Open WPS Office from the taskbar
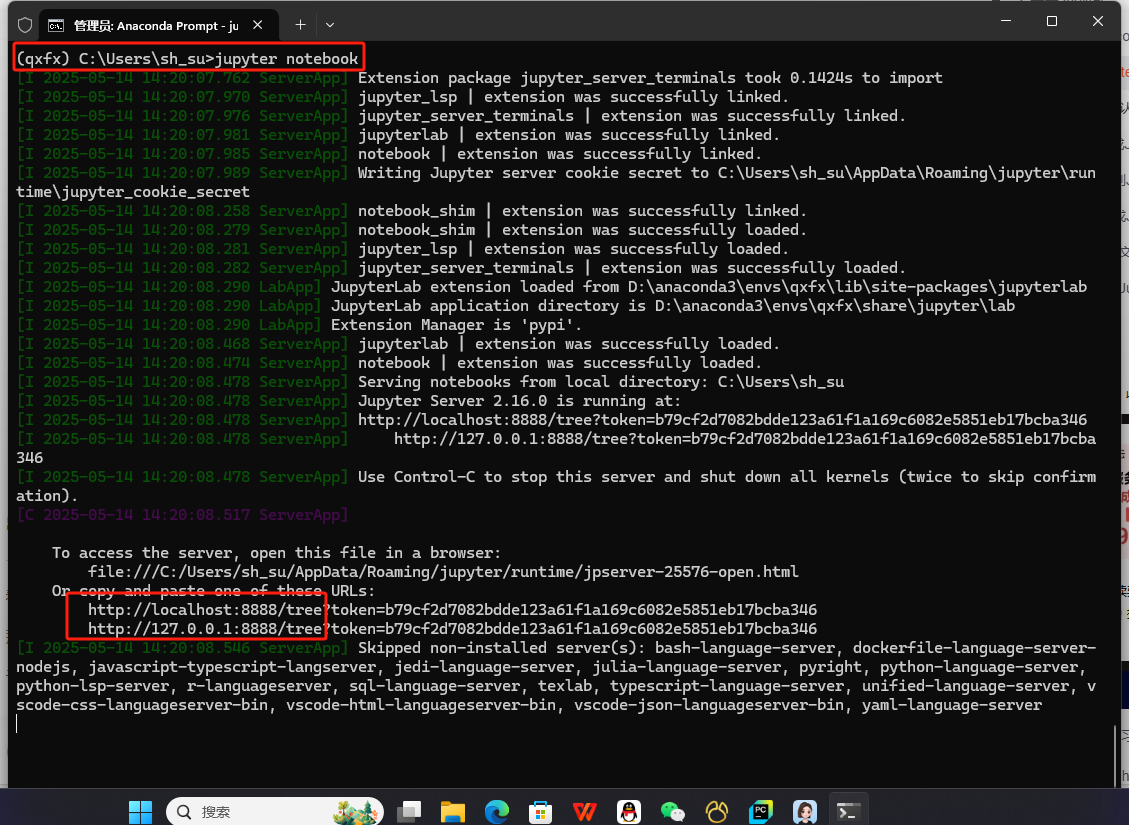 coord(585,811)
